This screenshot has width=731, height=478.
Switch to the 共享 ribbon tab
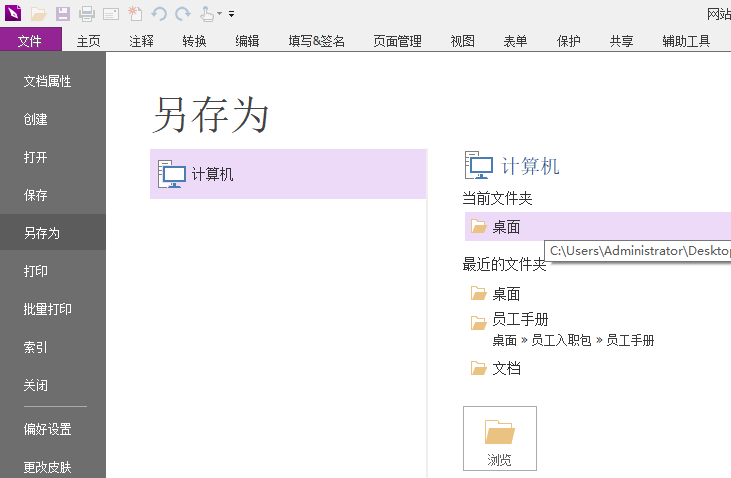tap(621, 41)
